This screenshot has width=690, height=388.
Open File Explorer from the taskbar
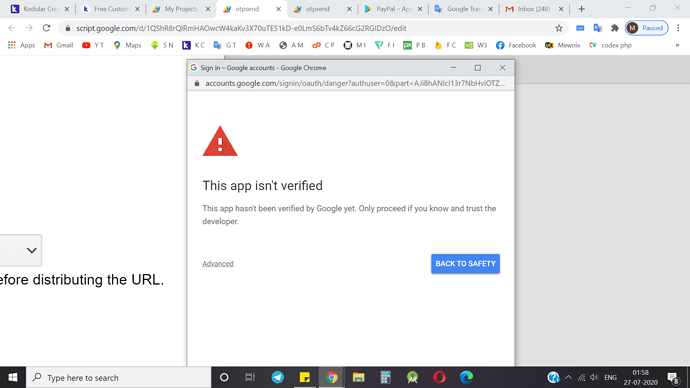click(358, 377)
